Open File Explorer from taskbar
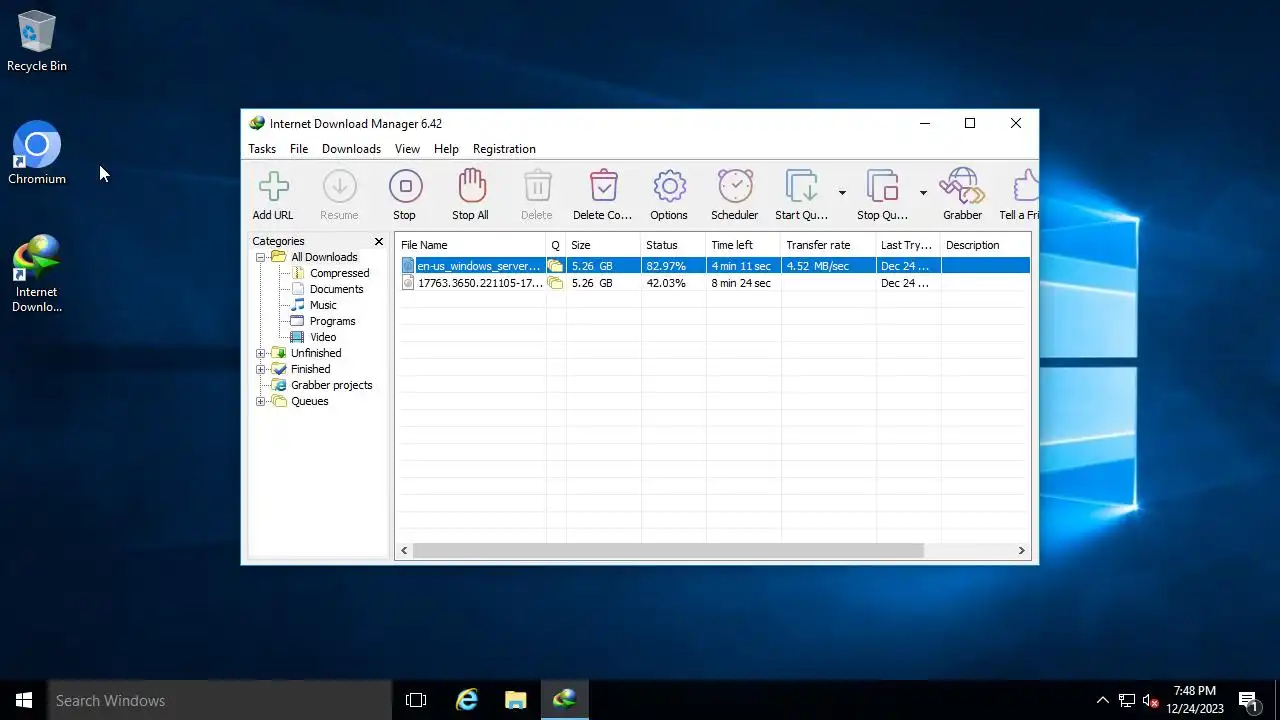 click(x=515, y=700)
